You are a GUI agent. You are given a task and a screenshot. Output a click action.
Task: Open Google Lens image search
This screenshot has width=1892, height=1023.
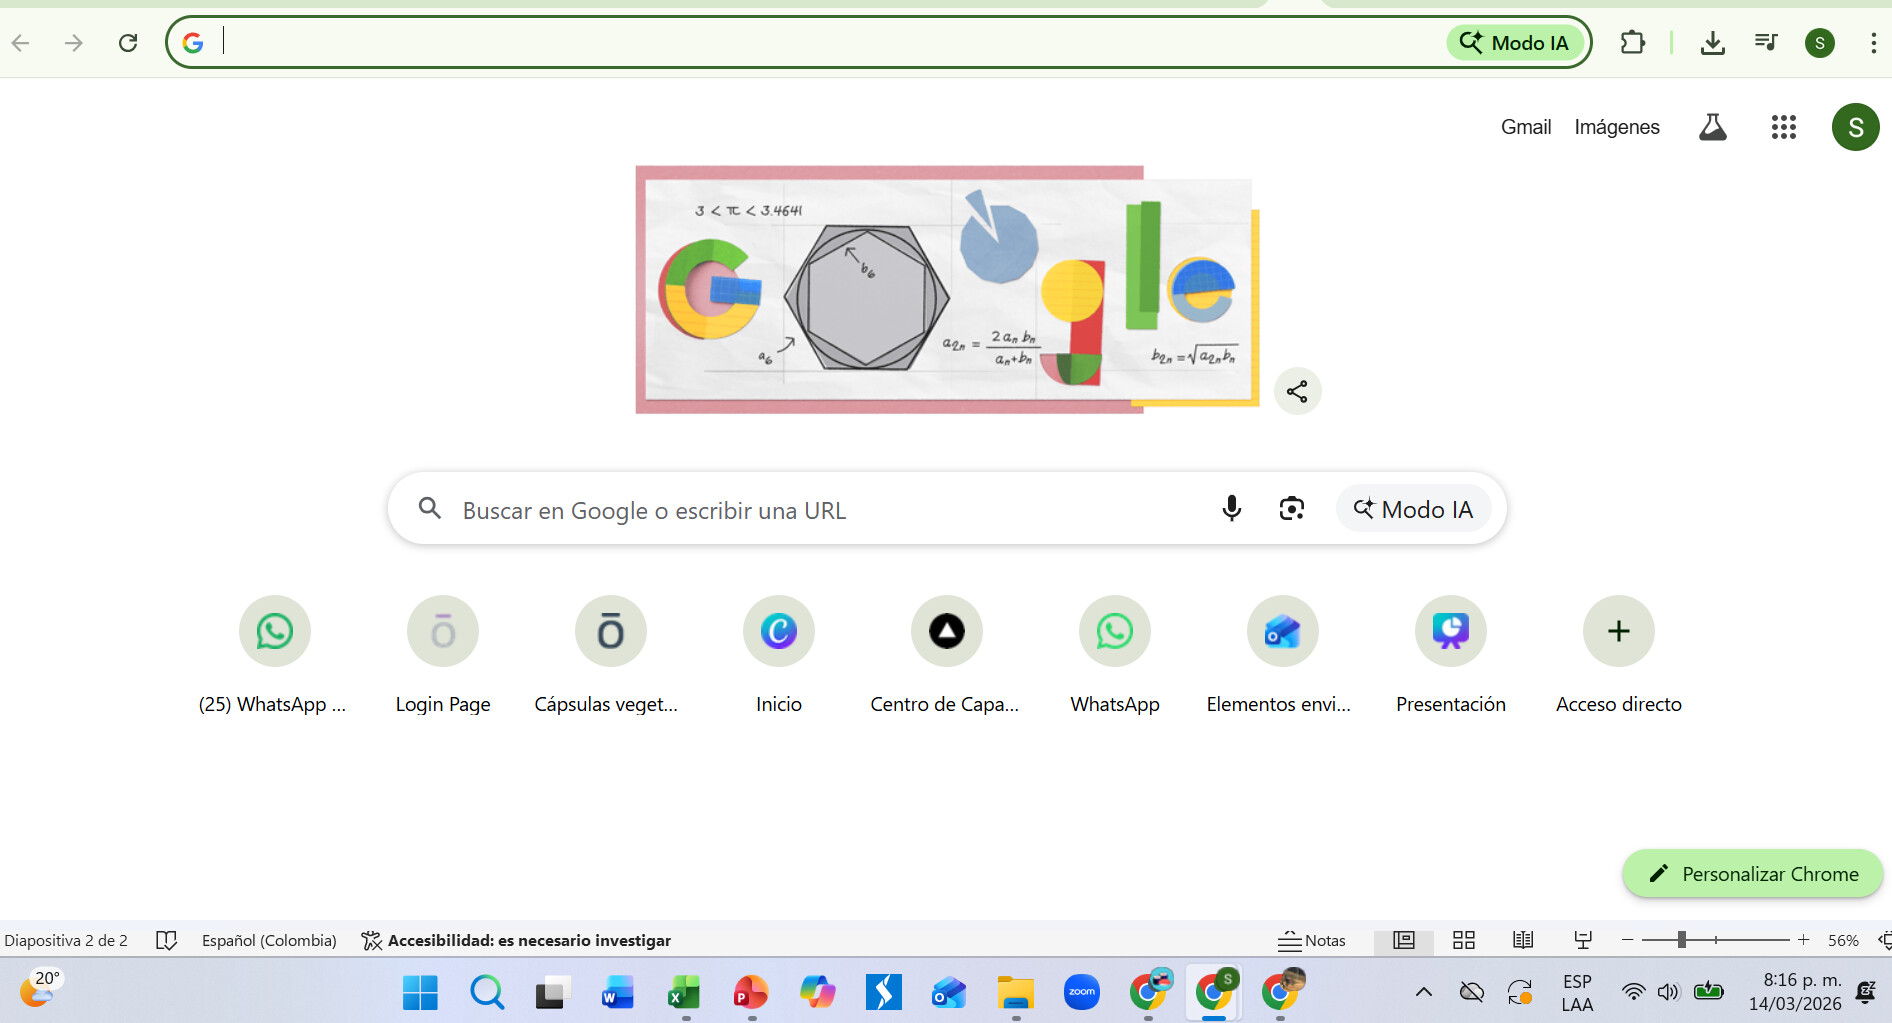(1291, 509)
